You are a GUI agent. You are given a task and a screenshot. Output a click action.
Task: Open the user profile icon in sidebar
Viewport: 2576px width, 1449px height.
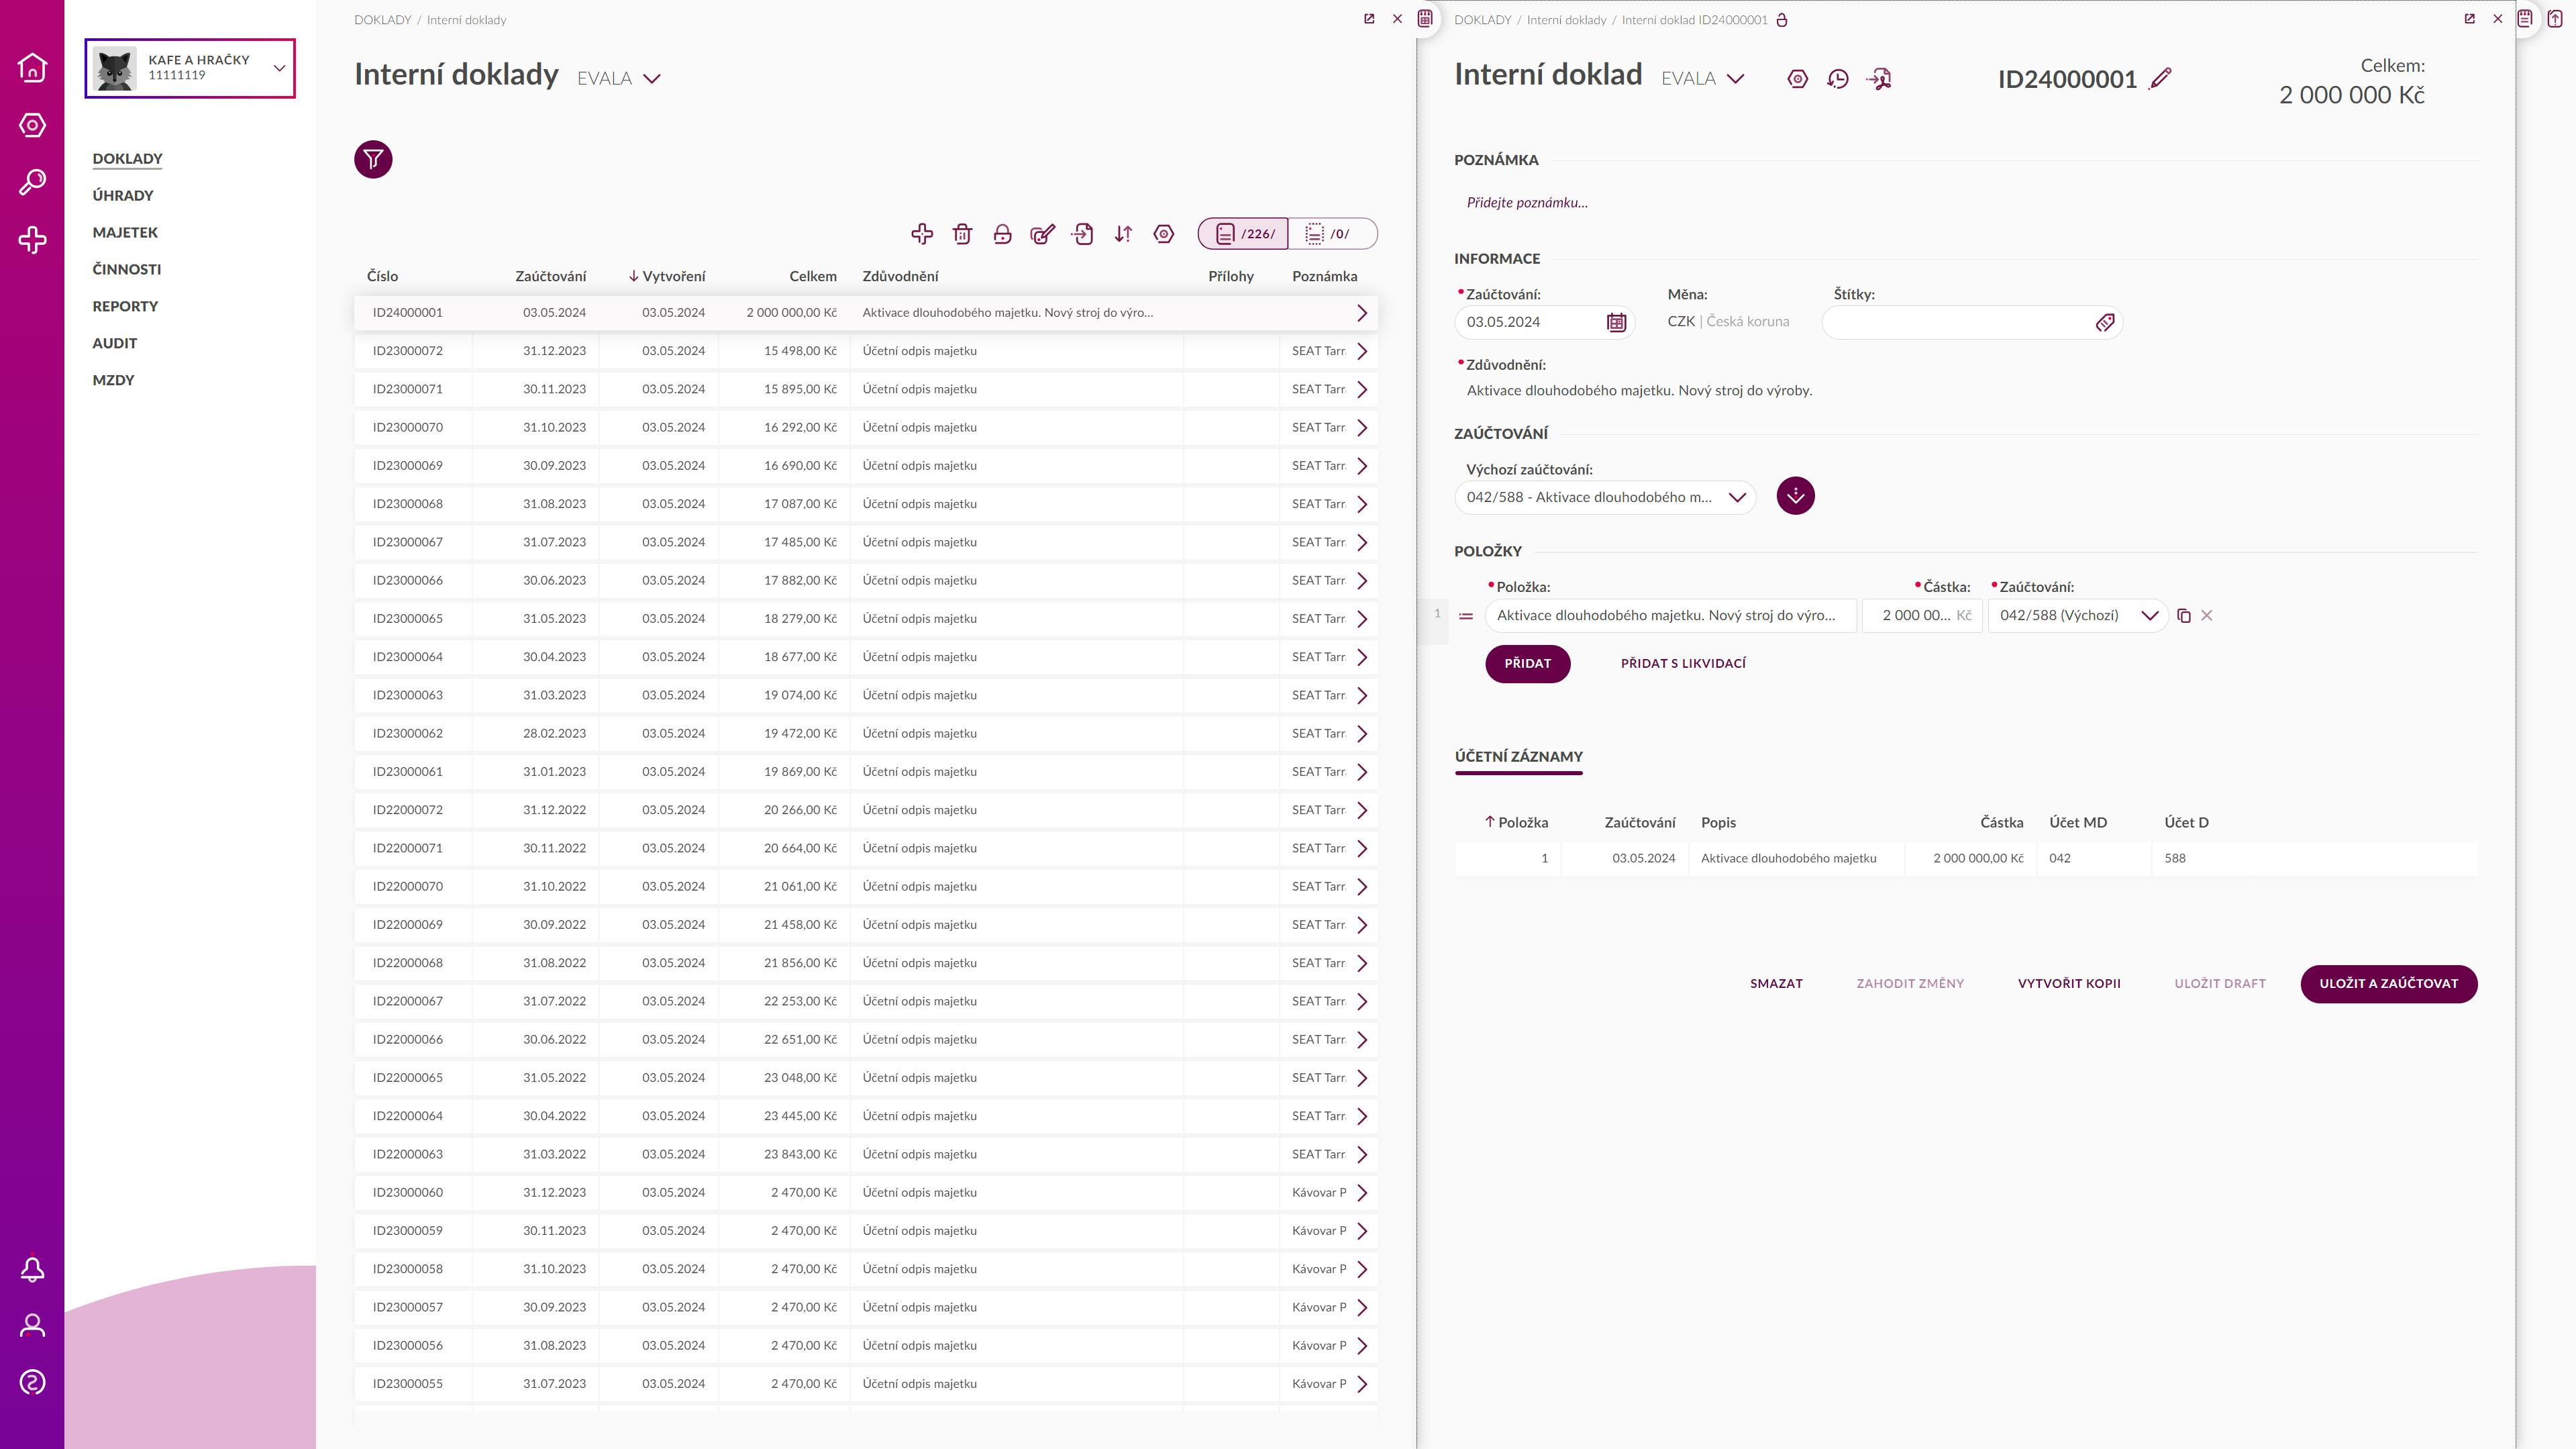pyautogui.click(x=32, y=1326)
